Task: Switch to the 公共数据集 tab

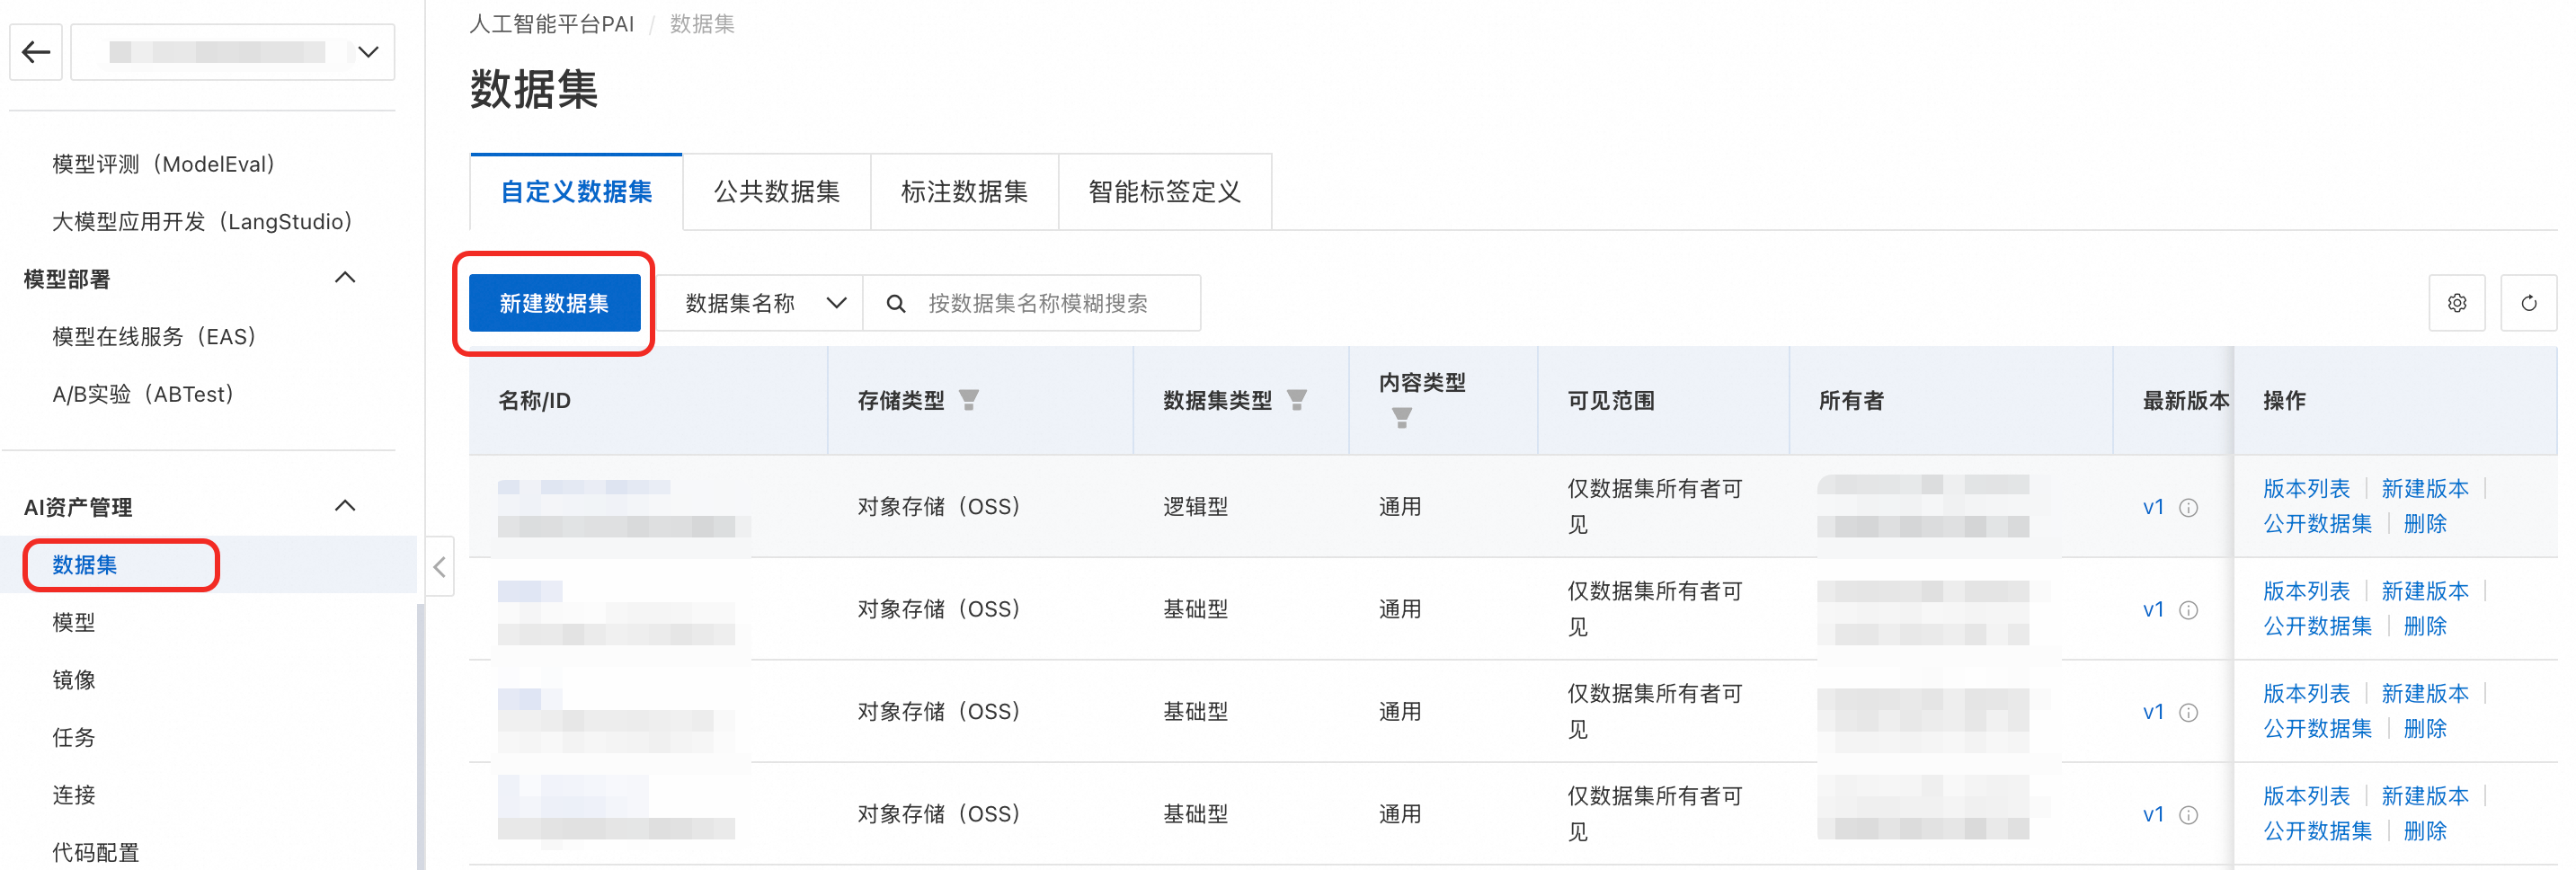Action: [x=777, y=192]
